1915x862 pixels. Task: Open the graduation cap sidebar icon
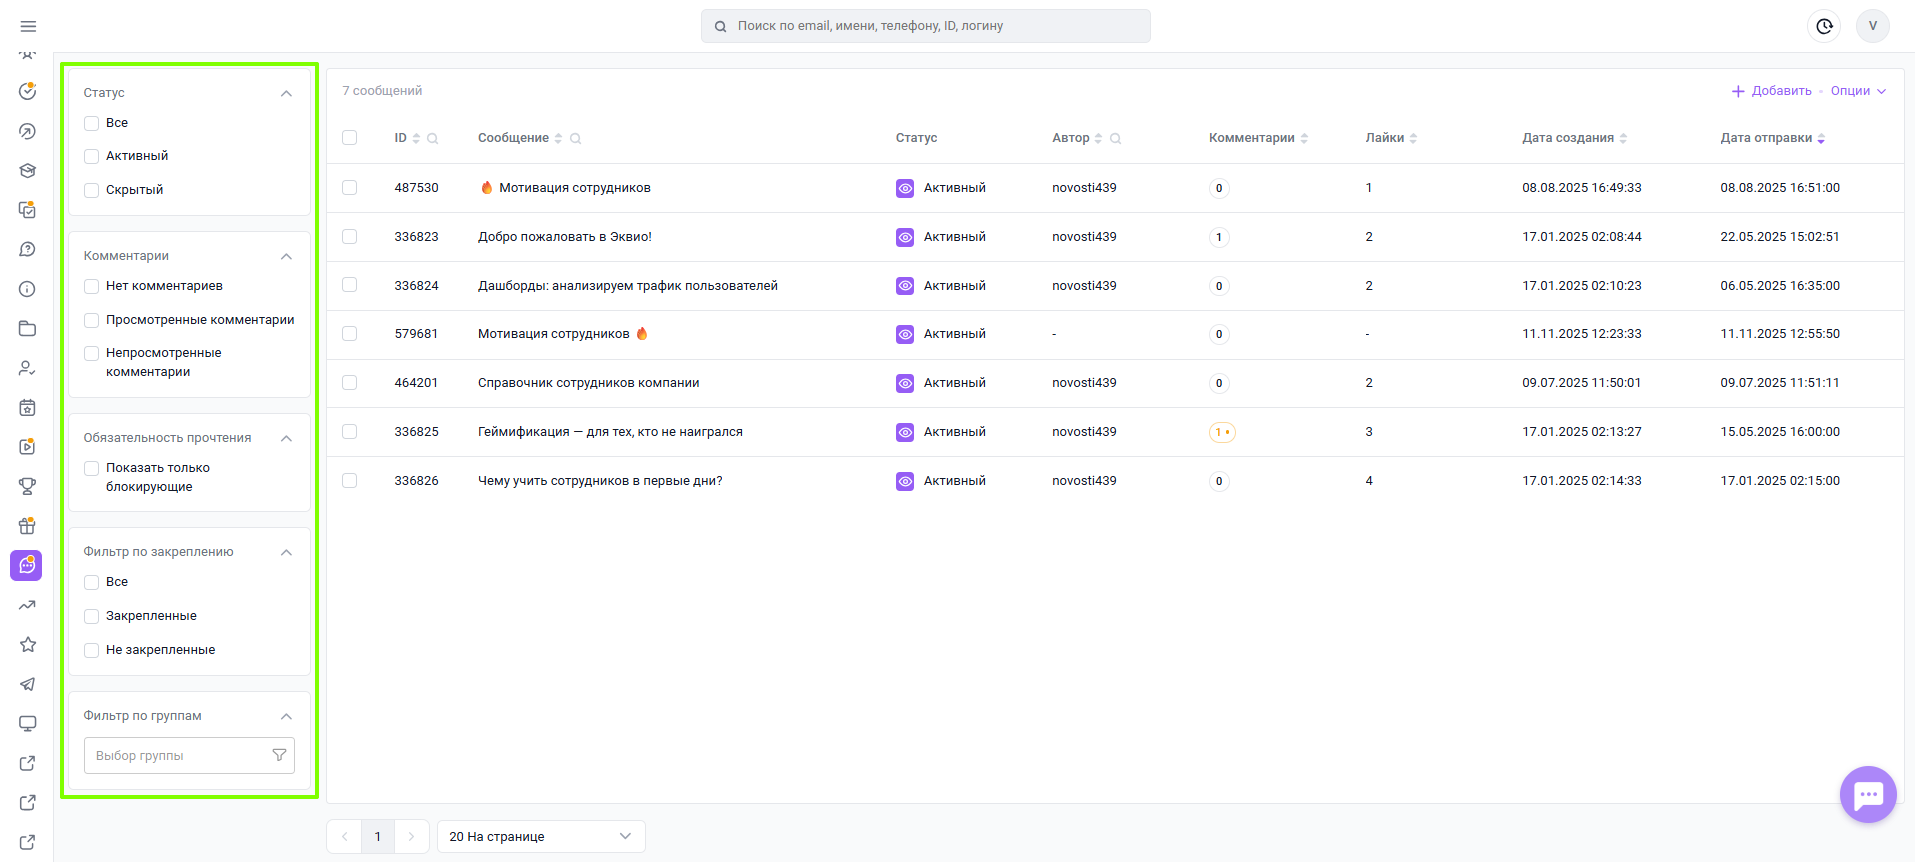point(28,171)
